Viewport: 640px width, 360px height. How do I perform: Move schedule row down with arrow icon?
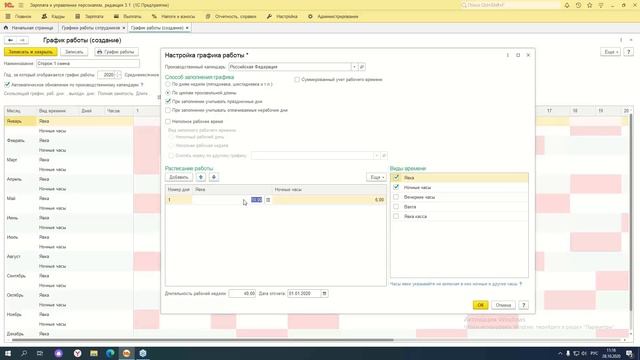213,177
